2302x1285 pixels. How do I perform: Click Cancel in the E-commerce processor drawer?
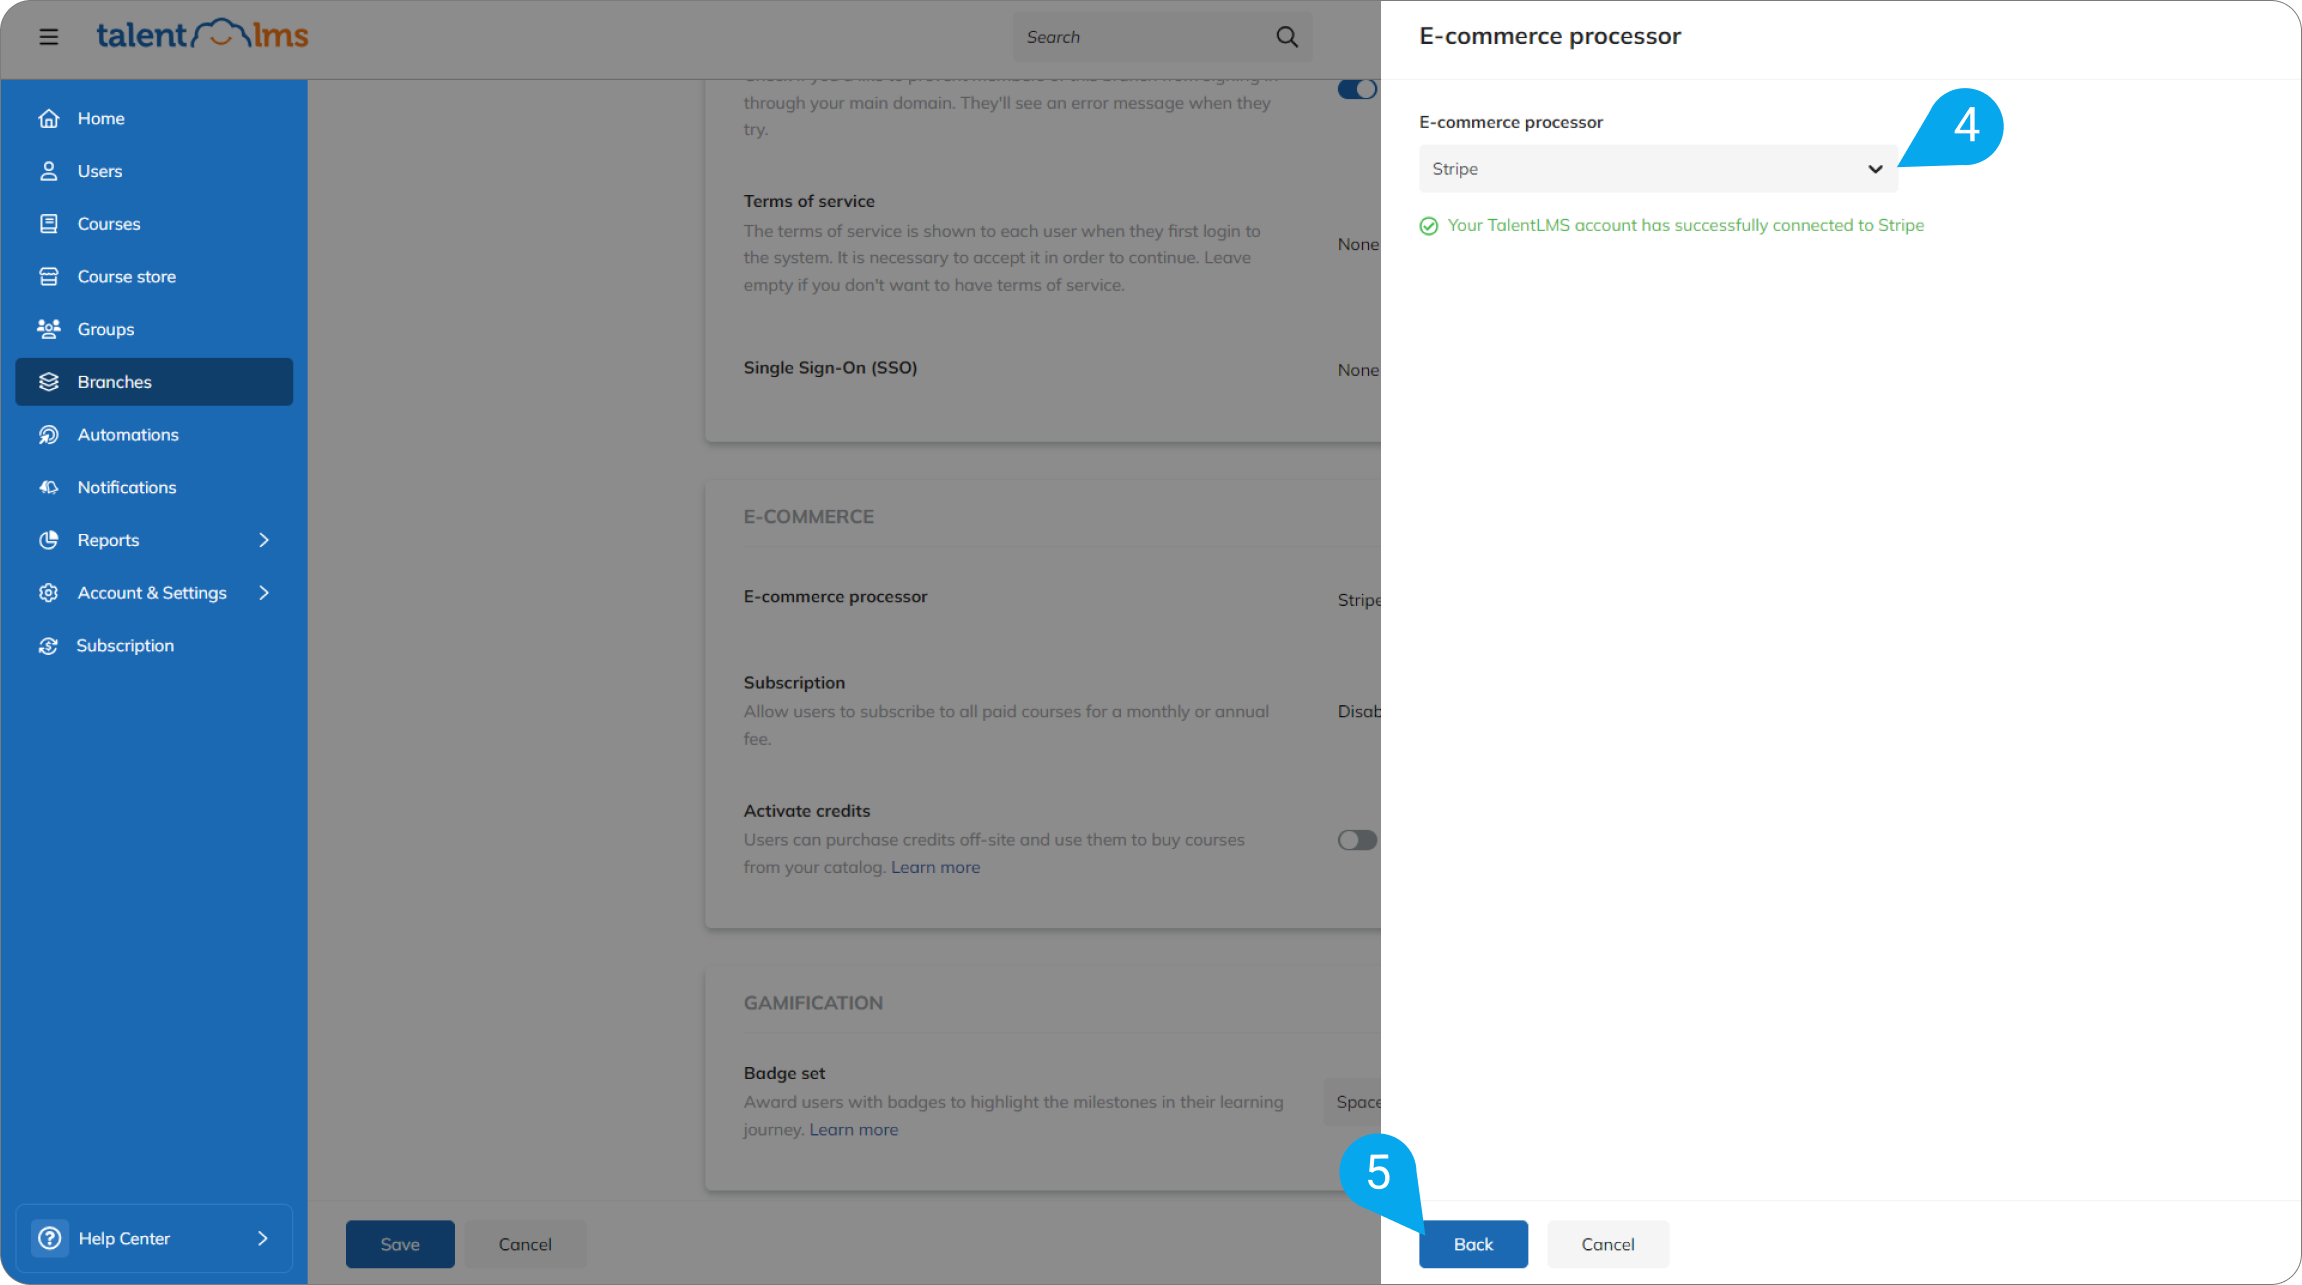[x=1608, y=1244]
